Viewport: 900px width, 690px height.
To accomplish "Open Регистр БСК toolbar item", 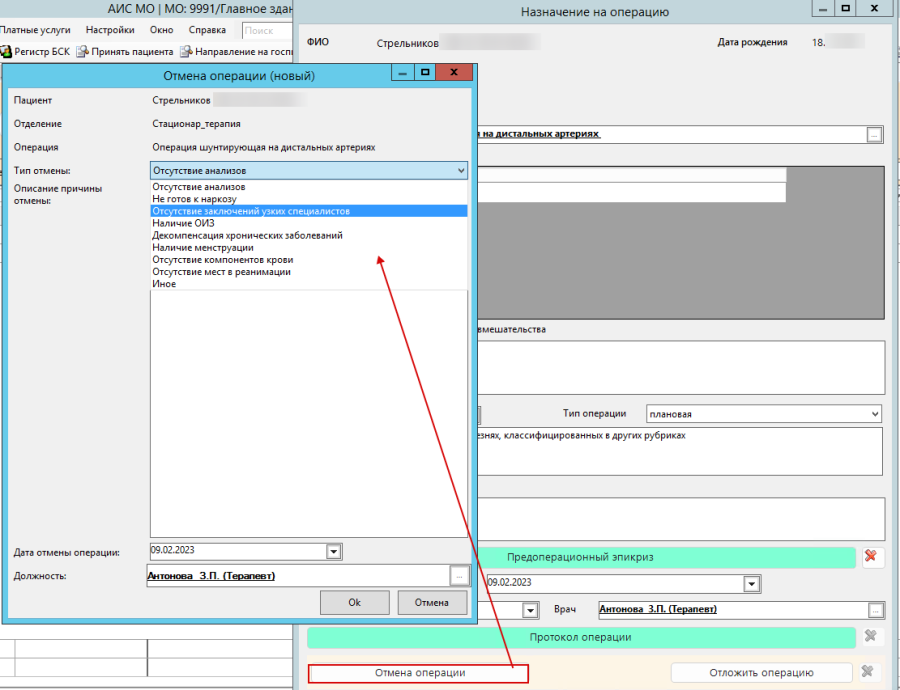I will point(35,52).
